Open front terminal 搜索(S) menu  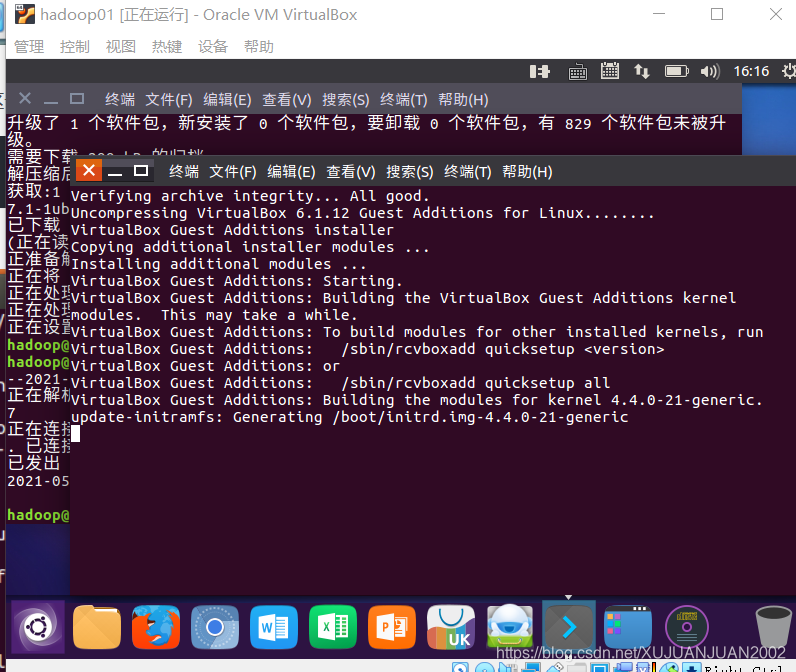pyautogui.click(x=410, y=172)
